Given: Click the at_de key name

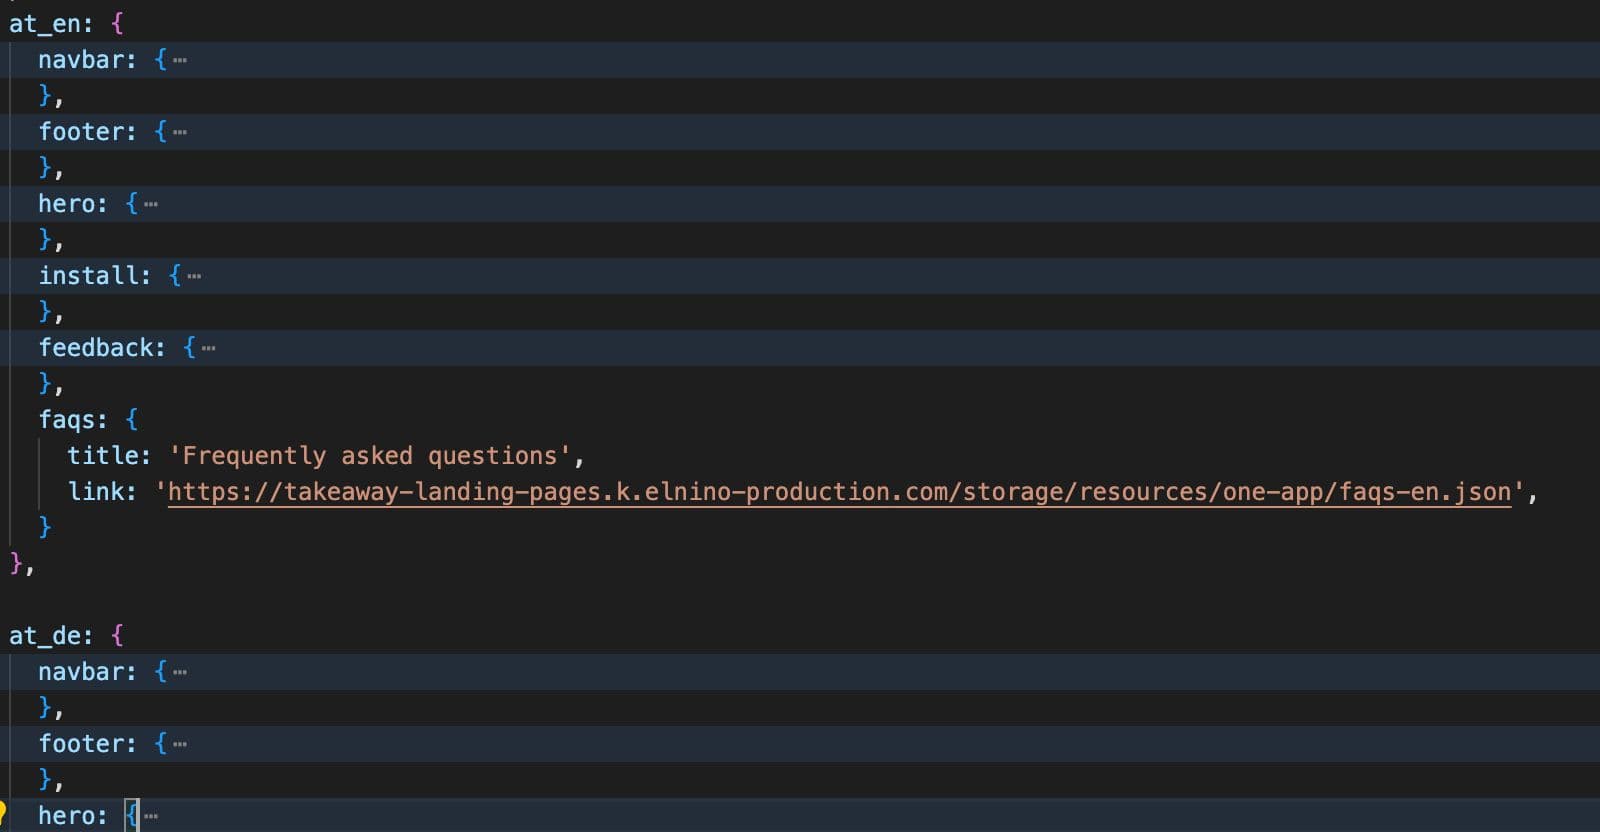Looking at the screenshot, I should (44, 636).
